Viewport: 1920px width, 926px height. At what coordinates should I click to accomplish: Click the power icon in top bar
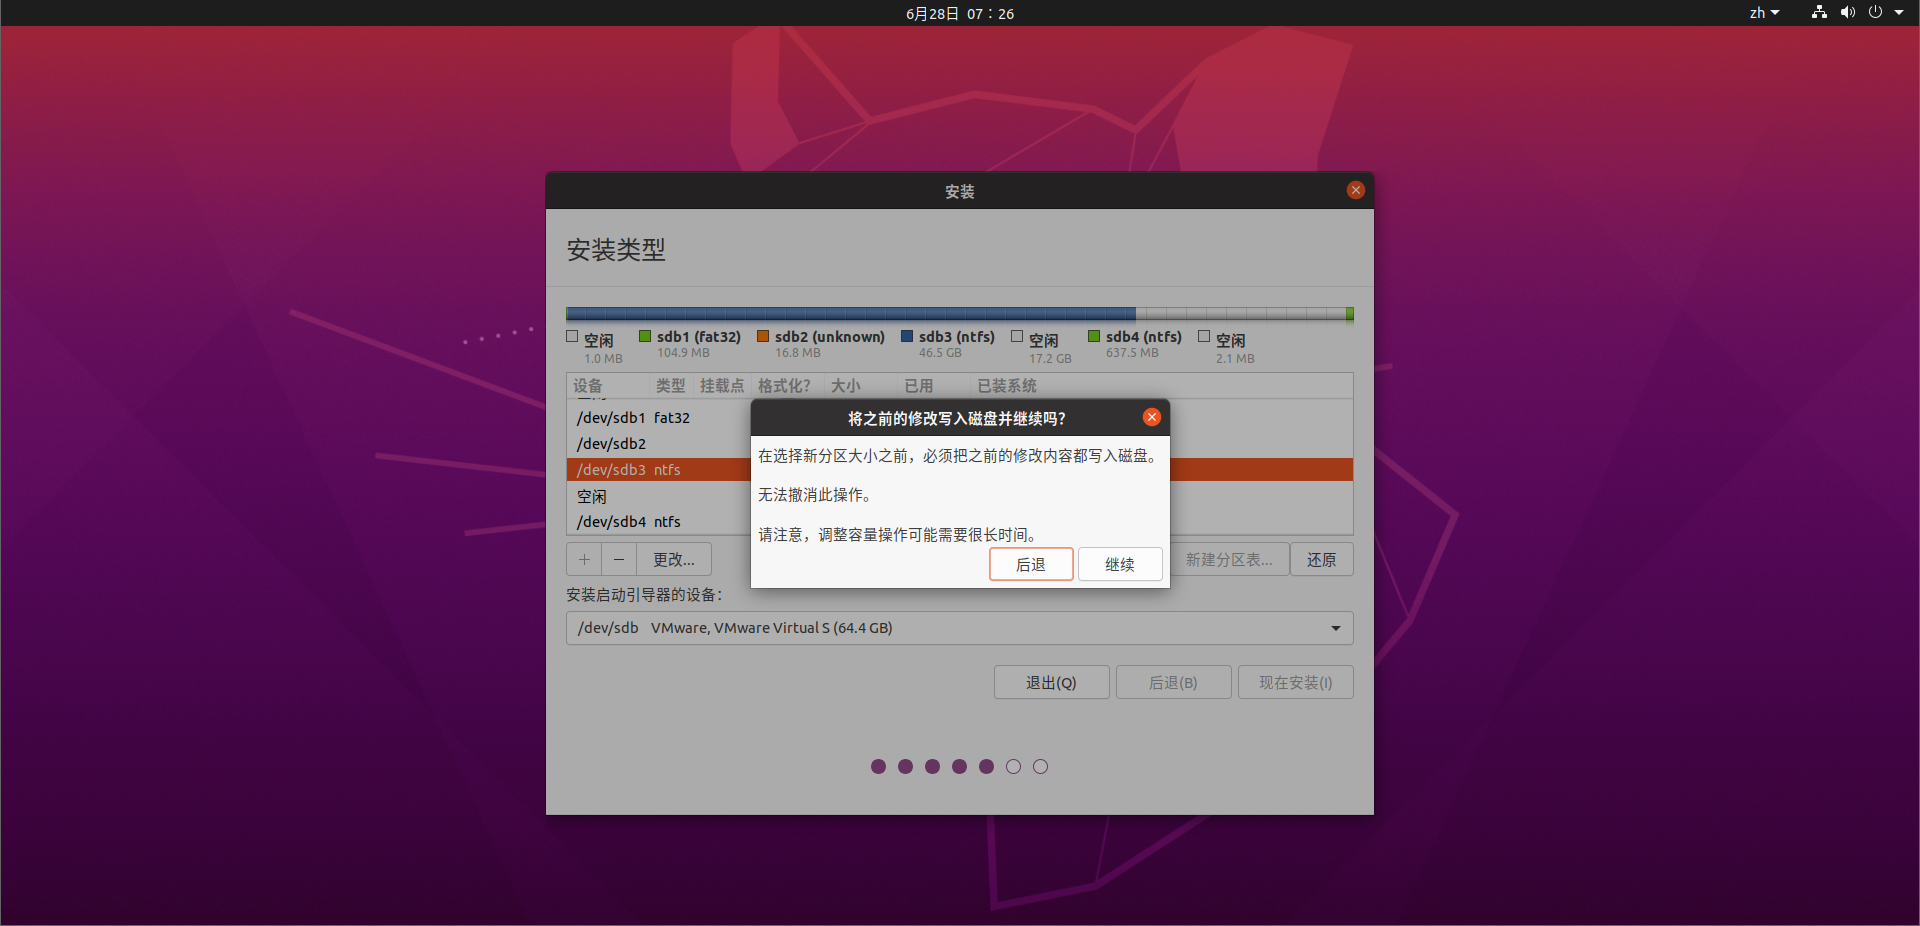[x=1875, y=13]
